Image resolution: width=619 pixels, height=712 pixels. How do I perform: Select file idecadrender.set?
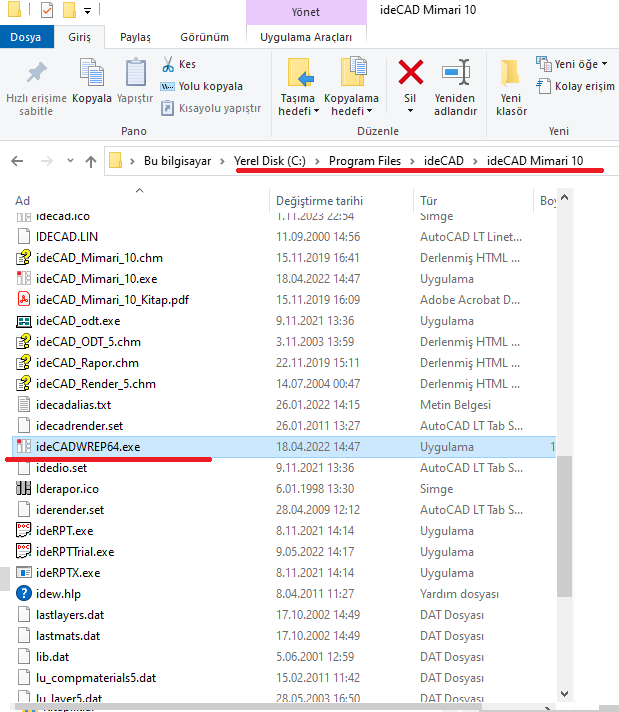(x=79, y=426)
